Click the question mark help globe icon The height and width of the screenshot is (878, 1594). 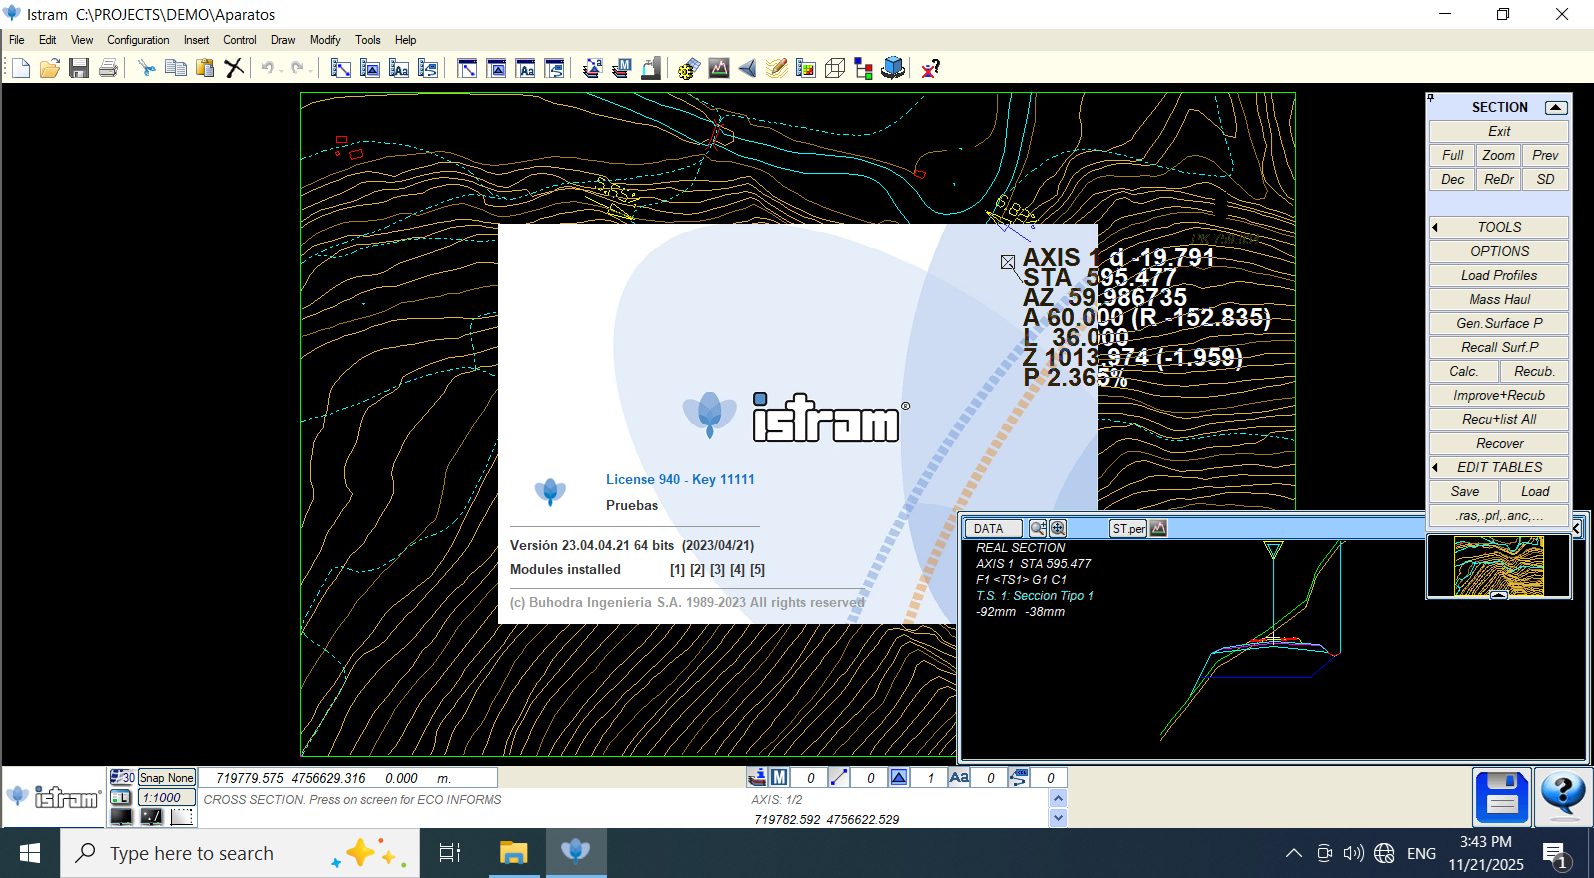[x=1562, y=797]
